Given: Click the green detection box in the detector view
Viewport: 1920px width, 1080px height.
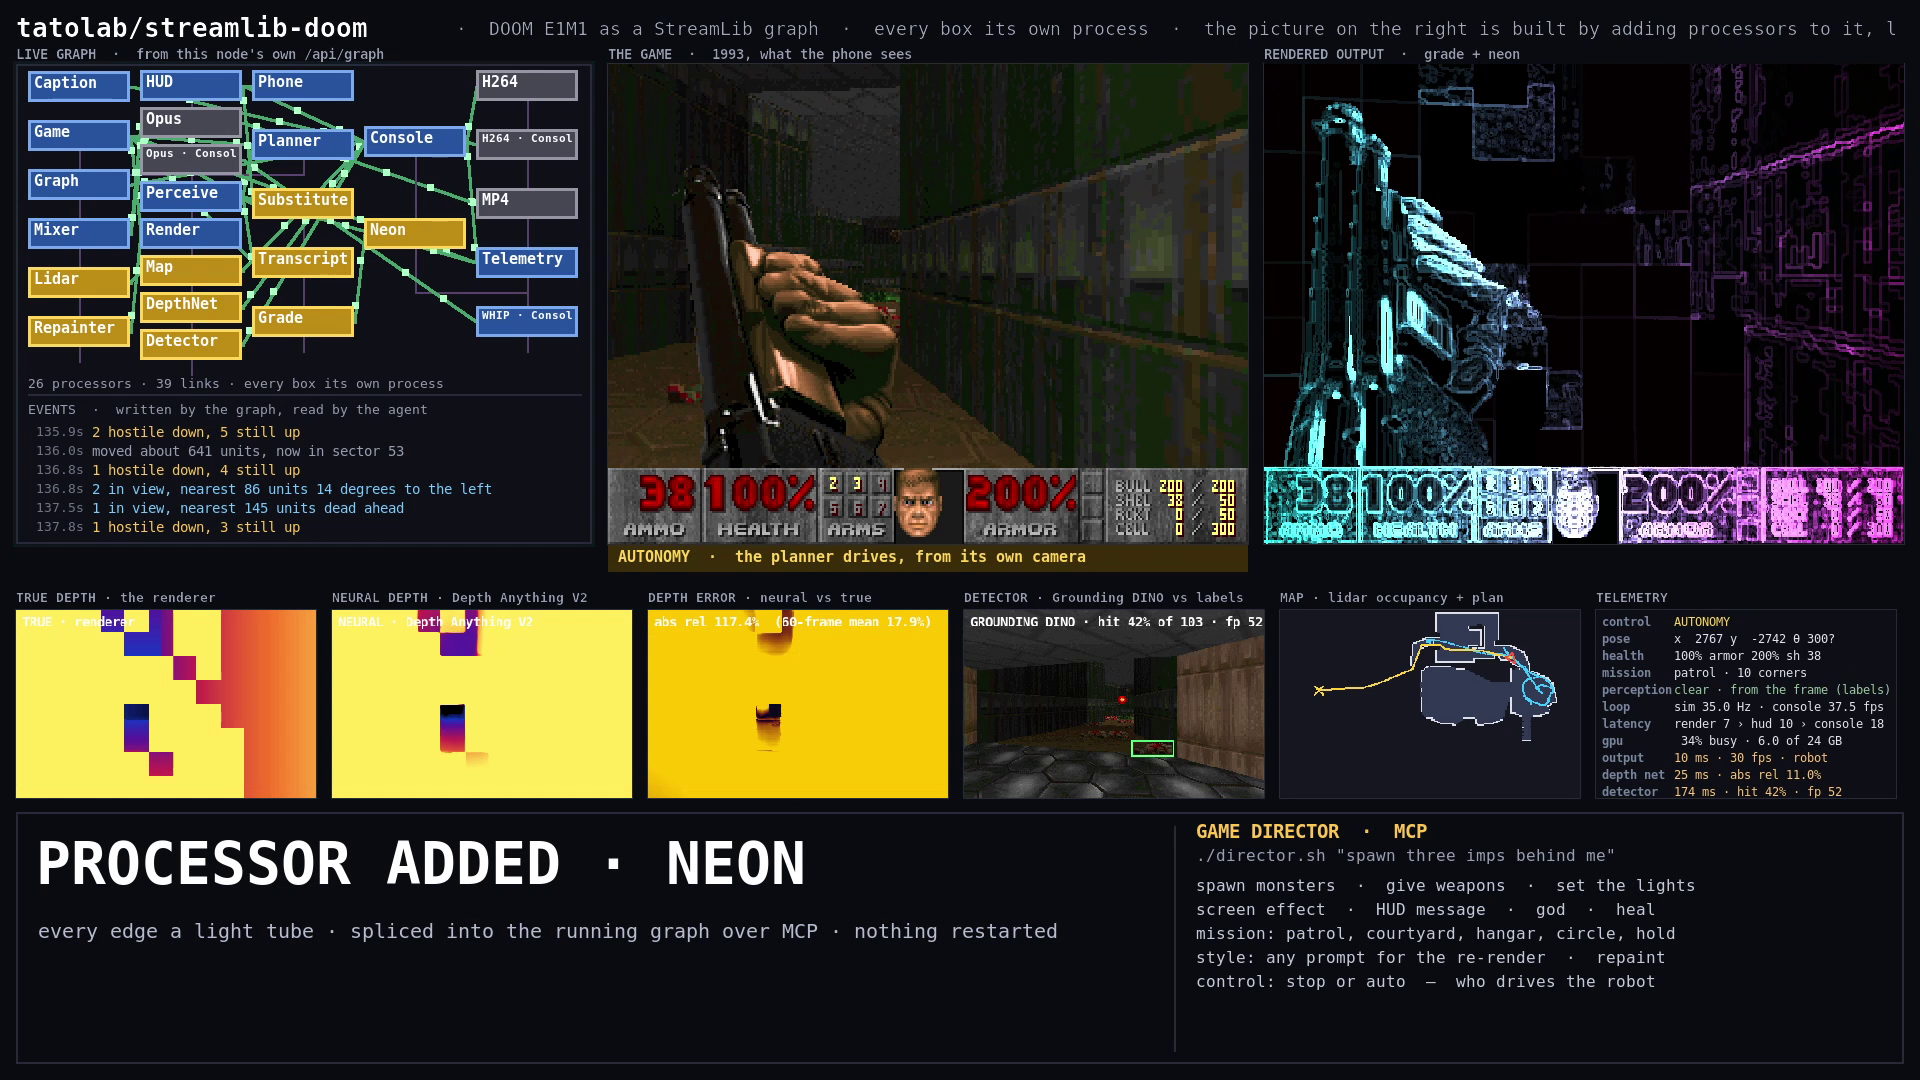Looking at the screenshot, I should (1152, 748).
